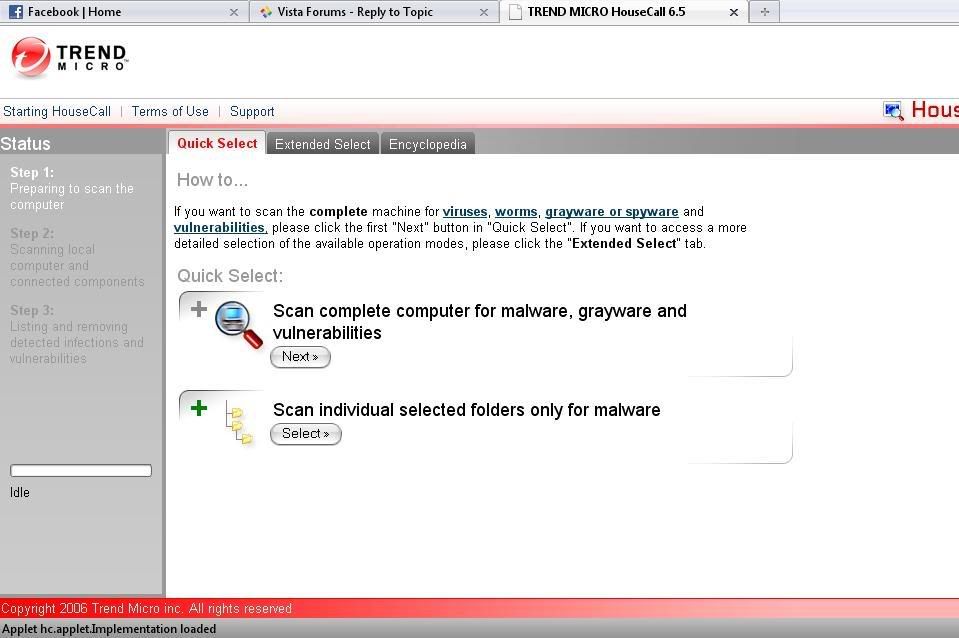Open the Support link

pos(252,111)
